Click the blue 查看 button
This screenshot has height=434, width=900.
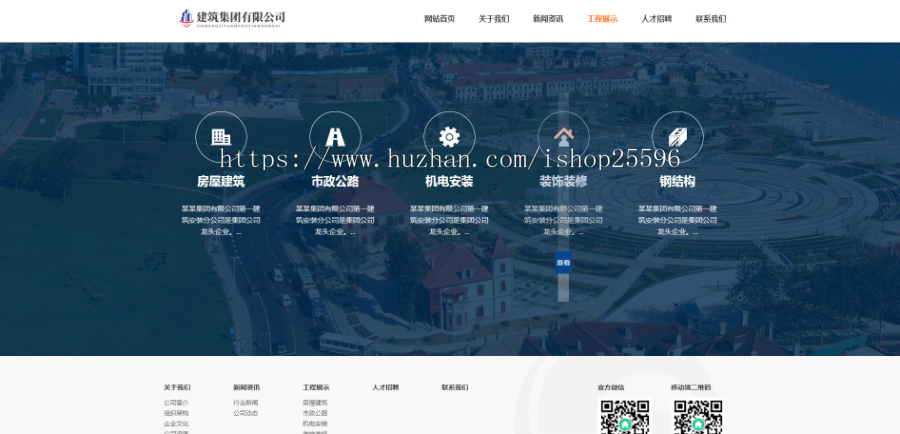click(564, 262)
